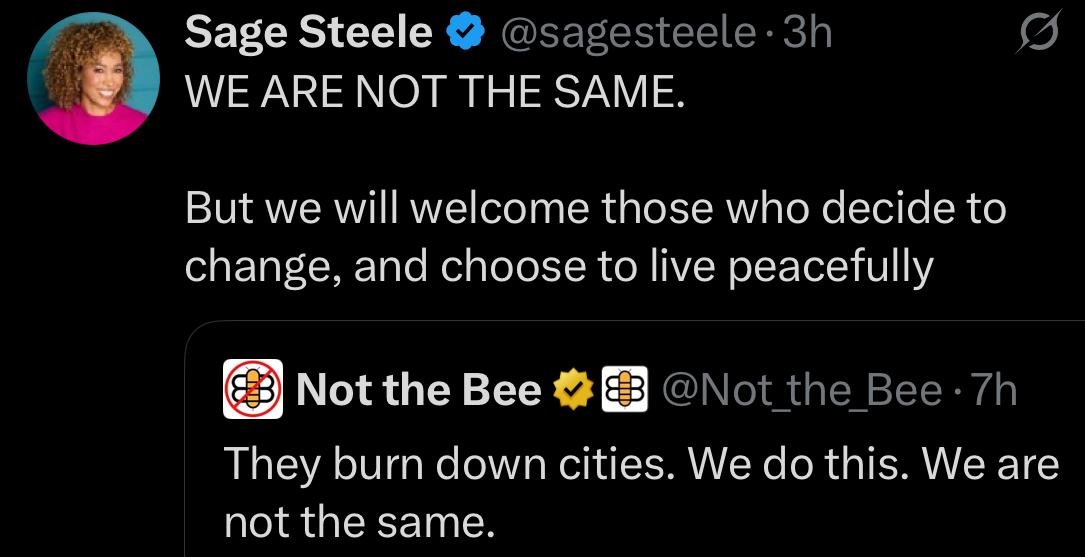
Task: Click the 3h post timestamp
Action: click(x=807, y=34)
